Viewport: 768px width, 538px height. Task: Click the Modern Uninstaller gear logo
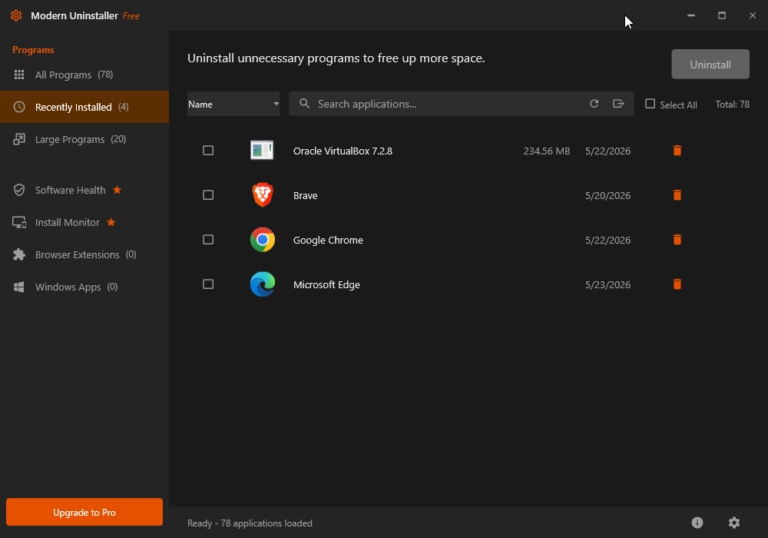tap(16, 16)
